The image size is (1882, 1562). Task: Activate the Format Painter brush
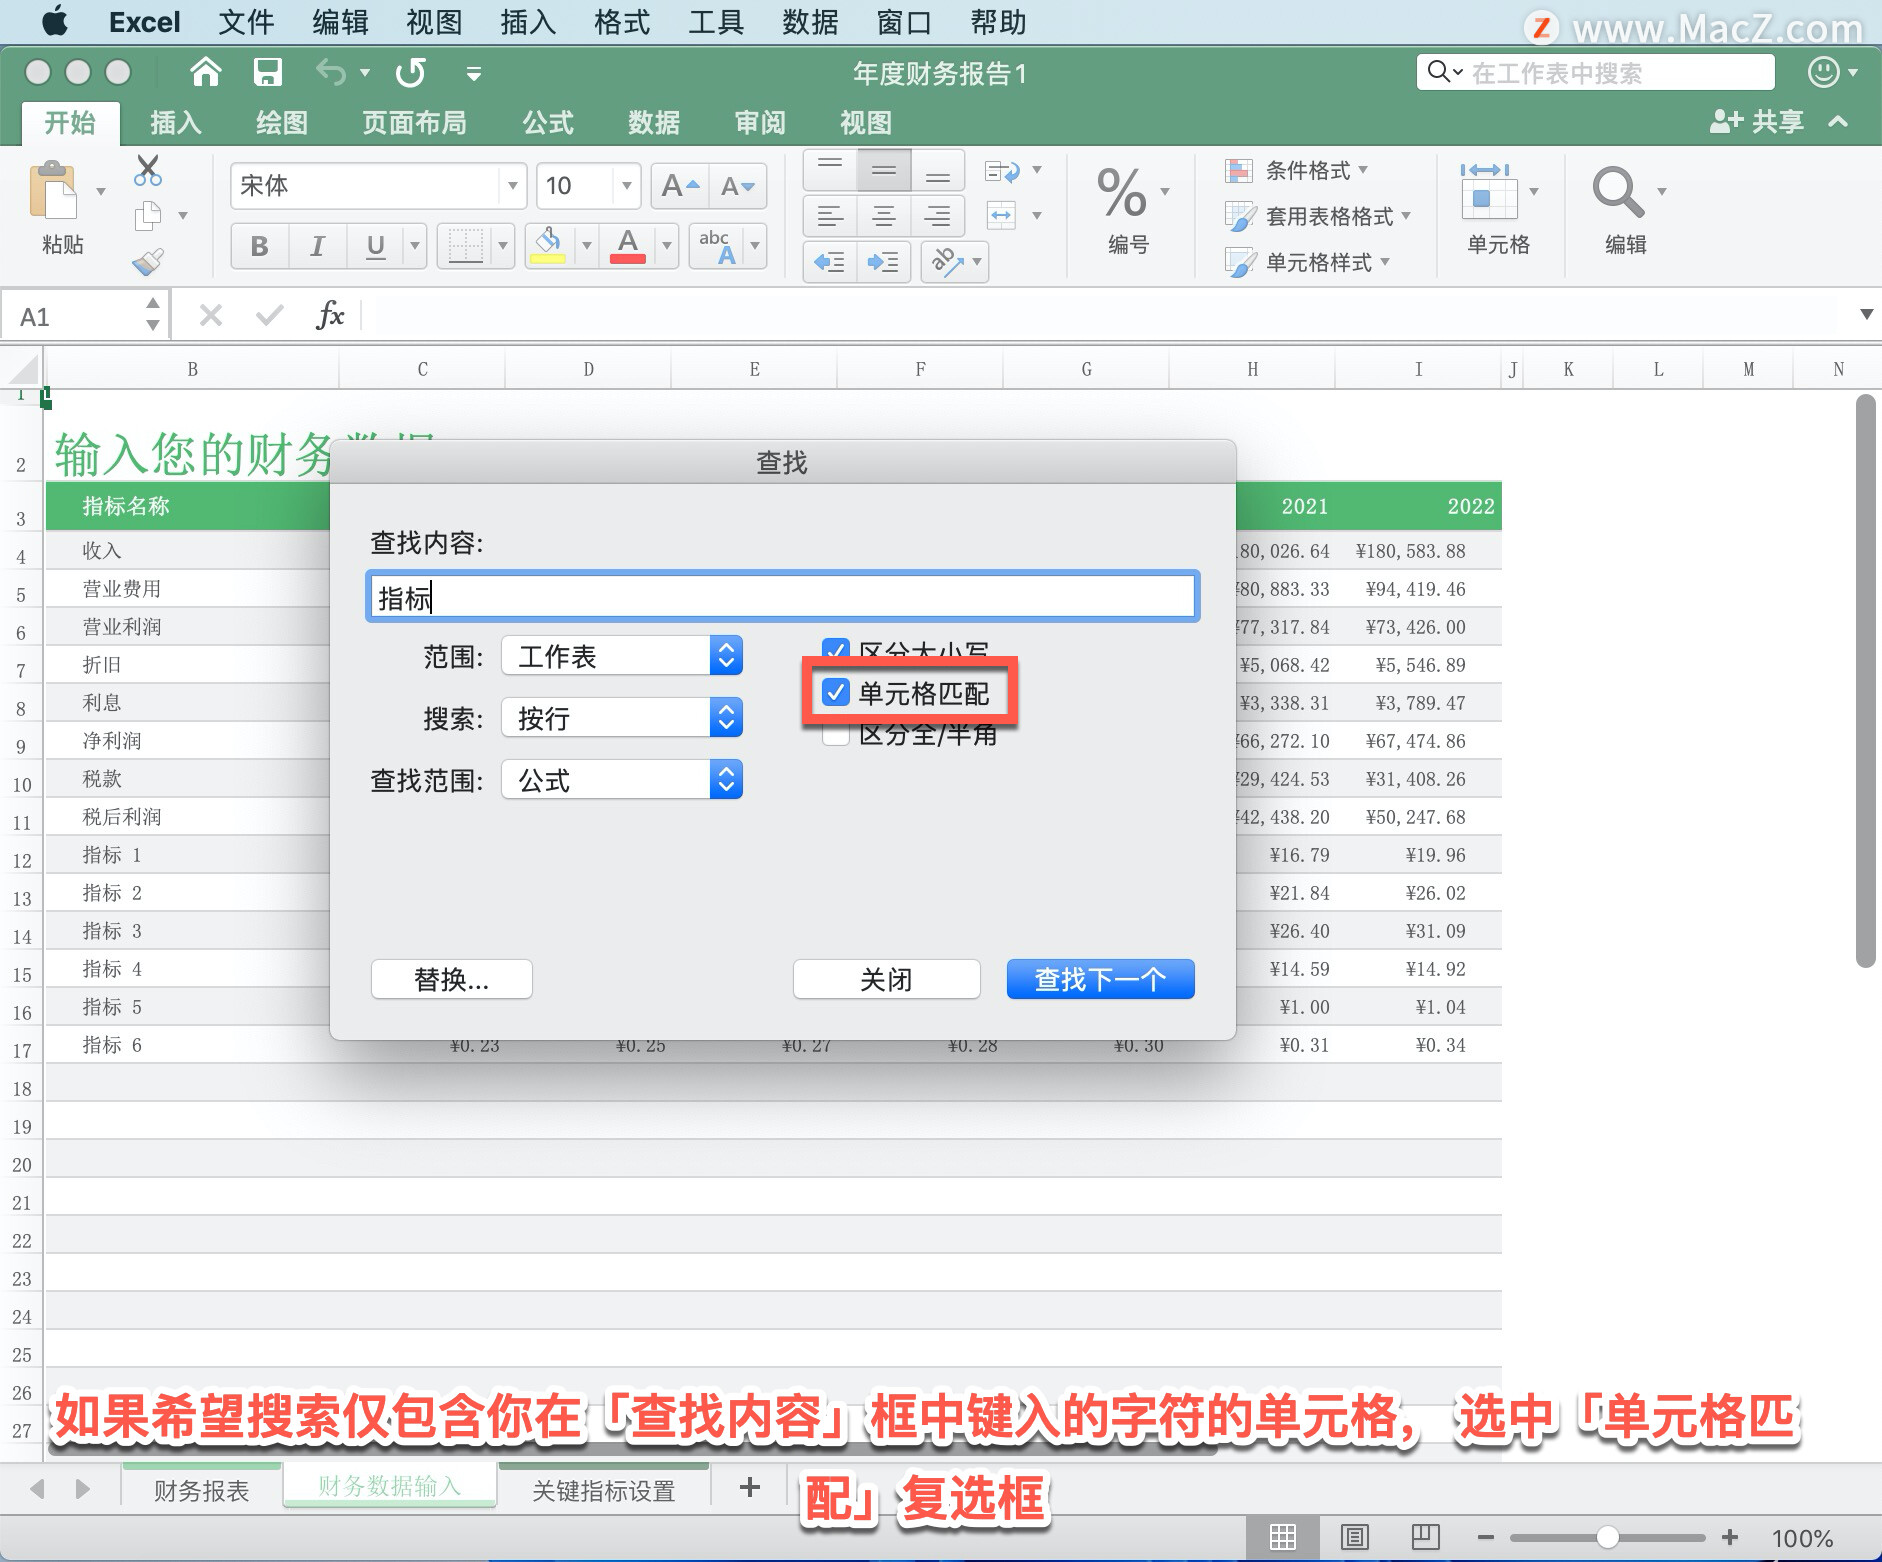click(148, 262)
